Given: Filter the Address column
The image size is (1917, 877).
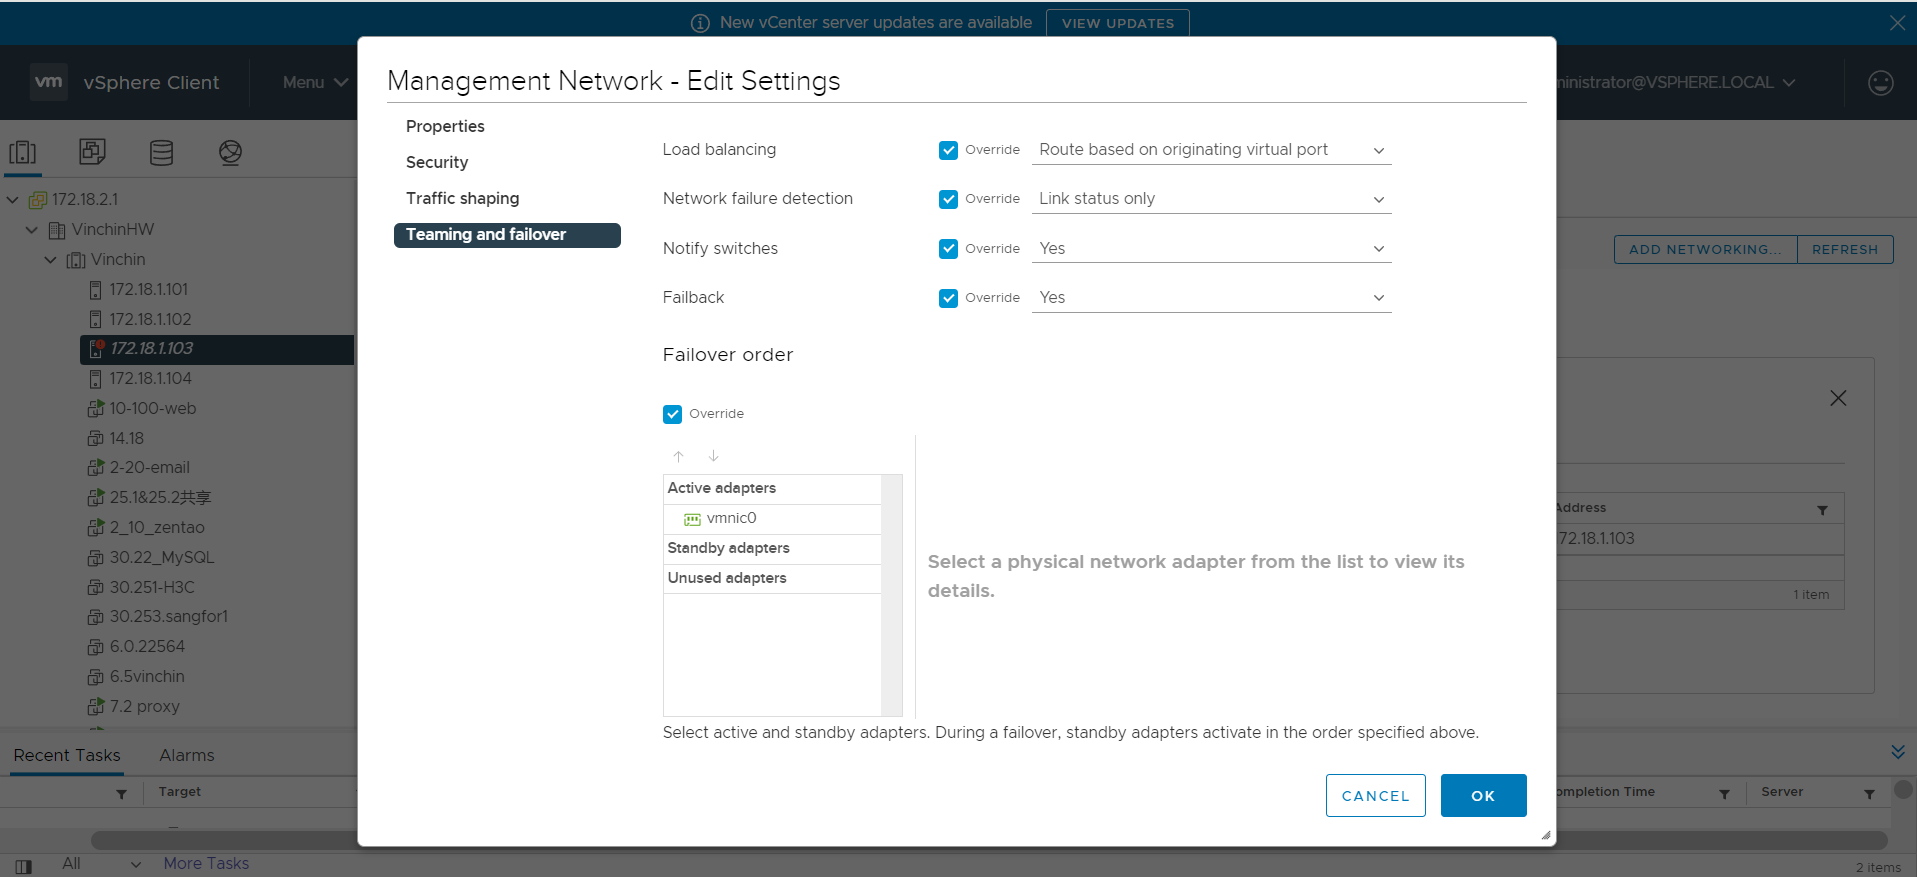Looking at the screenshot, I should [1822, 510].
